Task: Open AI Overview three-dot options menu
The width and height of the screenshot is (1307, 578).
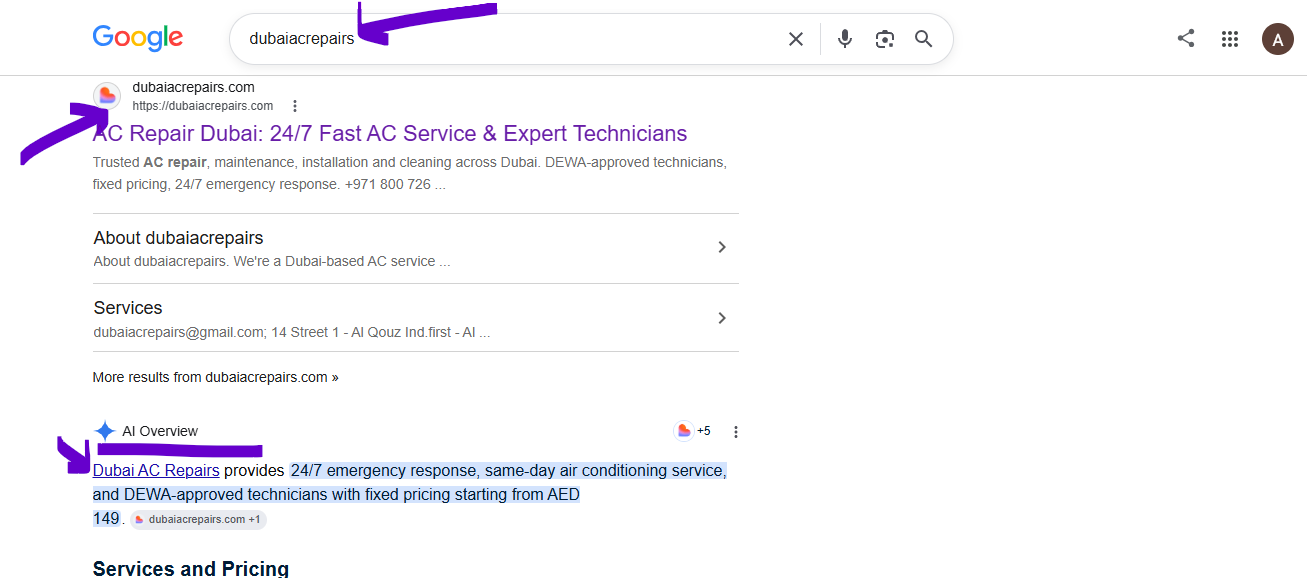Action: (x=736, y=432)
